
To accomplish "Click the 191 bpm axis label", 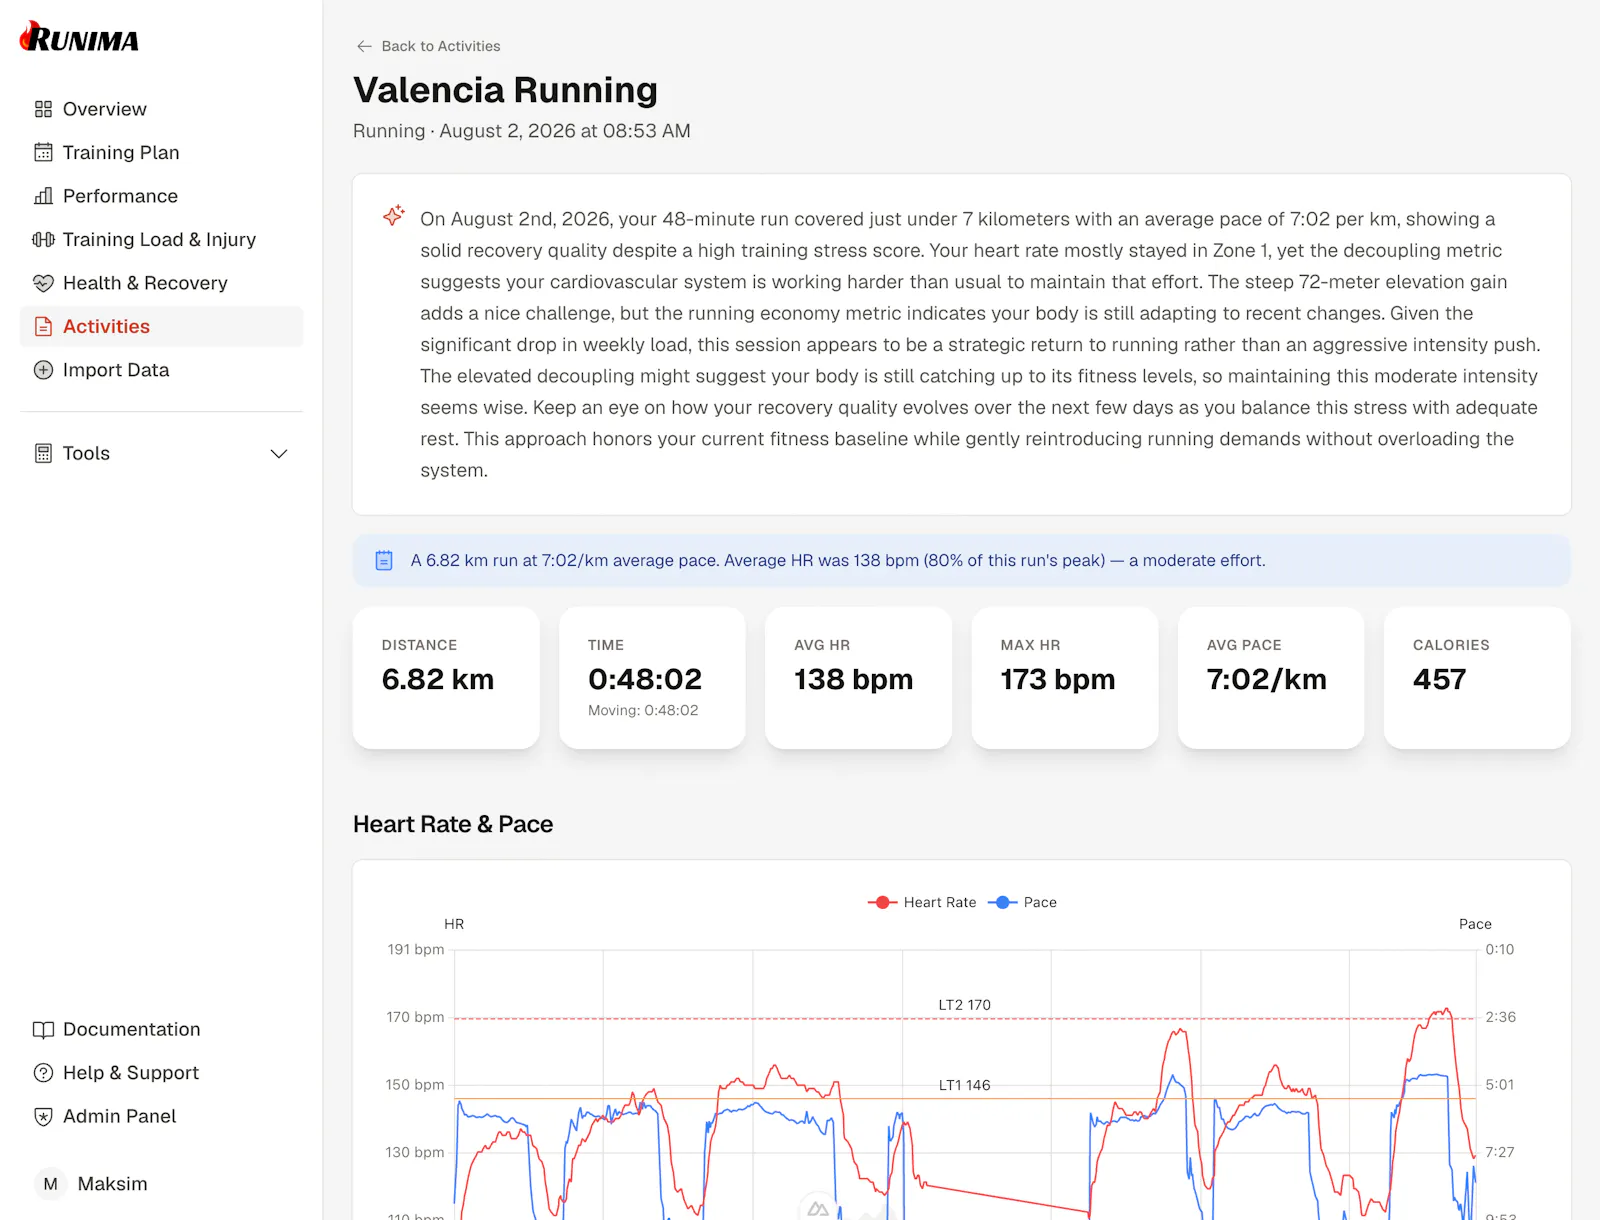I will [x=416, y=950].
